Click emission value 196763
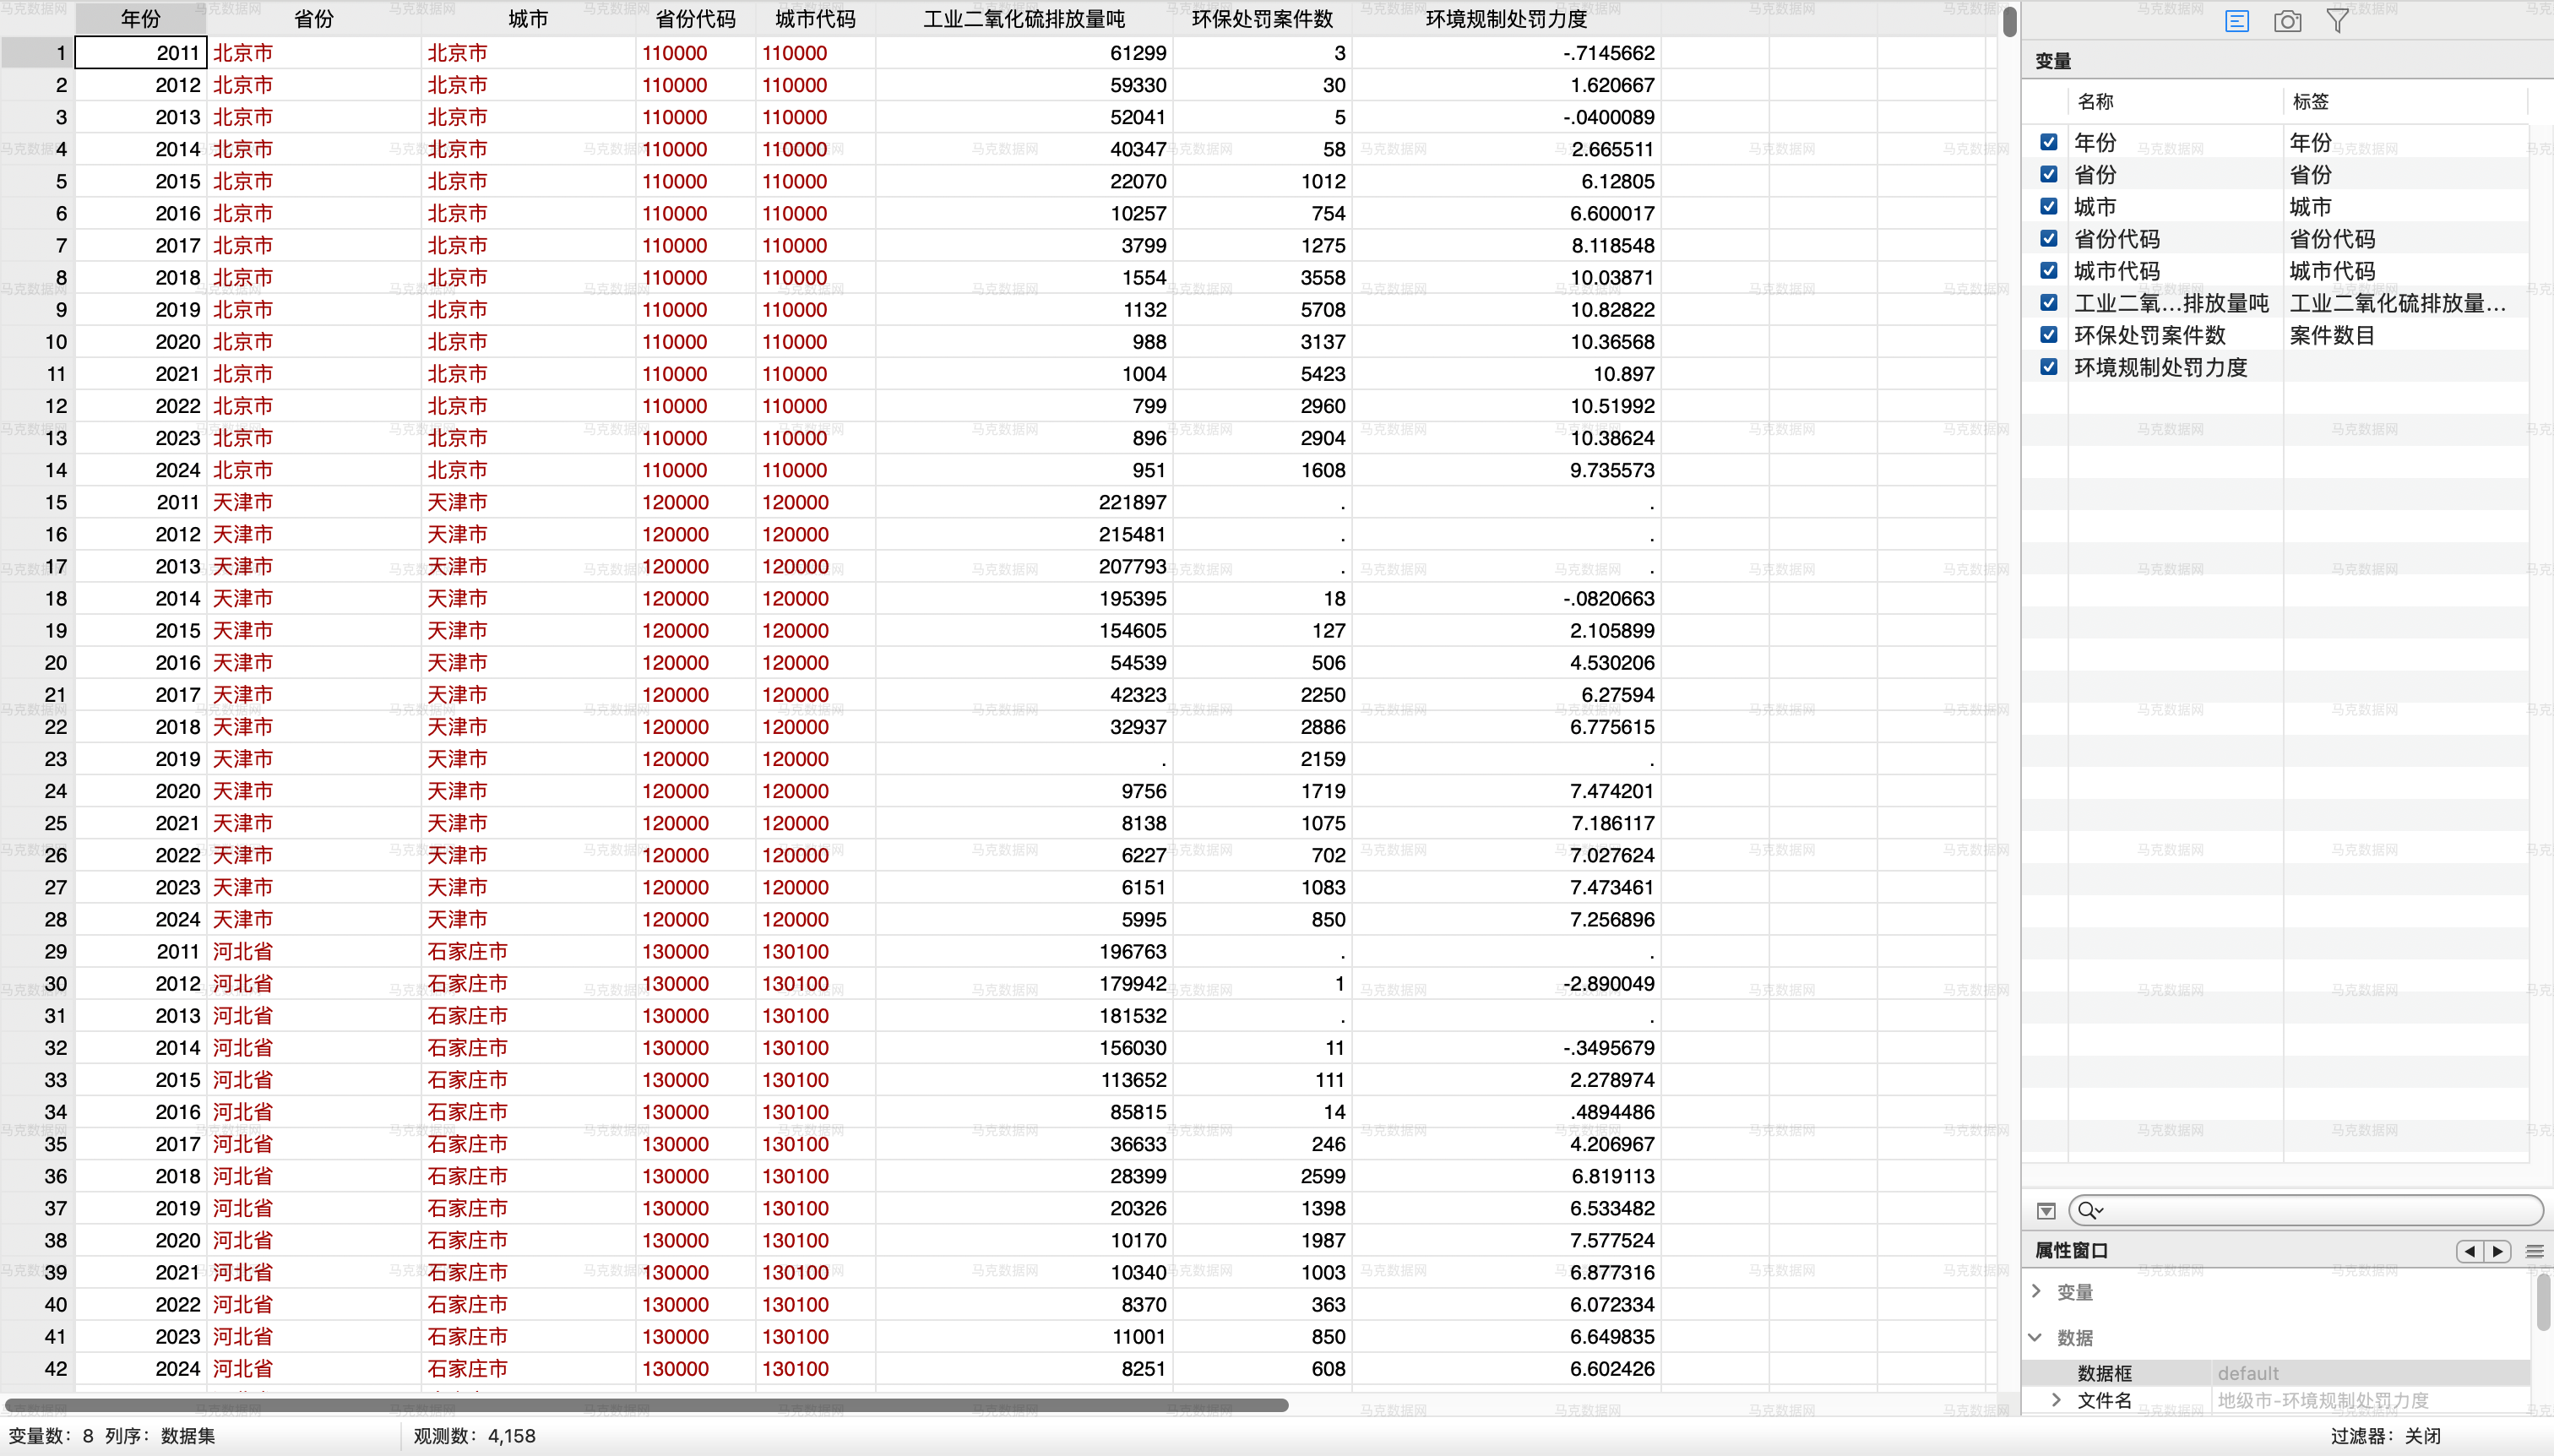 click(1132, 951)
